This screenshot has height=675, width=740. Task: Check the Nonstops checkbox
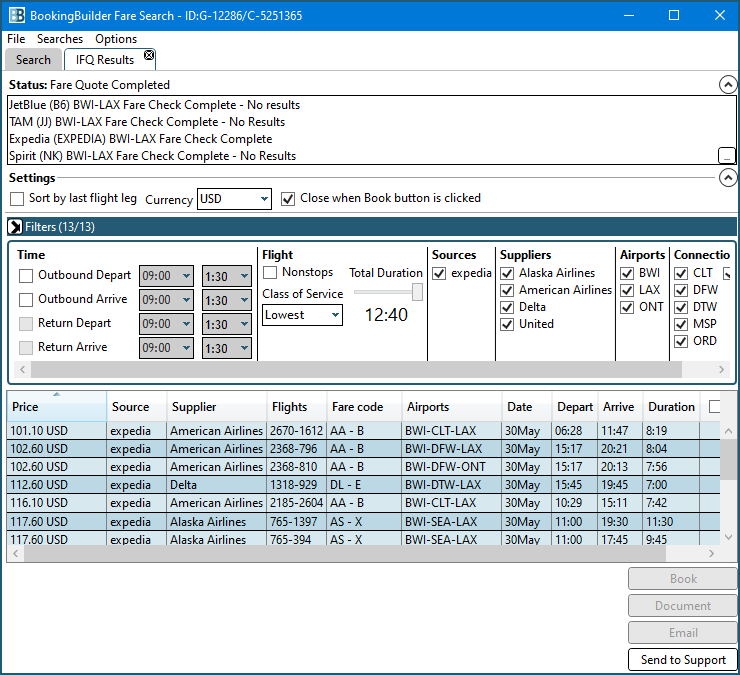coord(270,273)
